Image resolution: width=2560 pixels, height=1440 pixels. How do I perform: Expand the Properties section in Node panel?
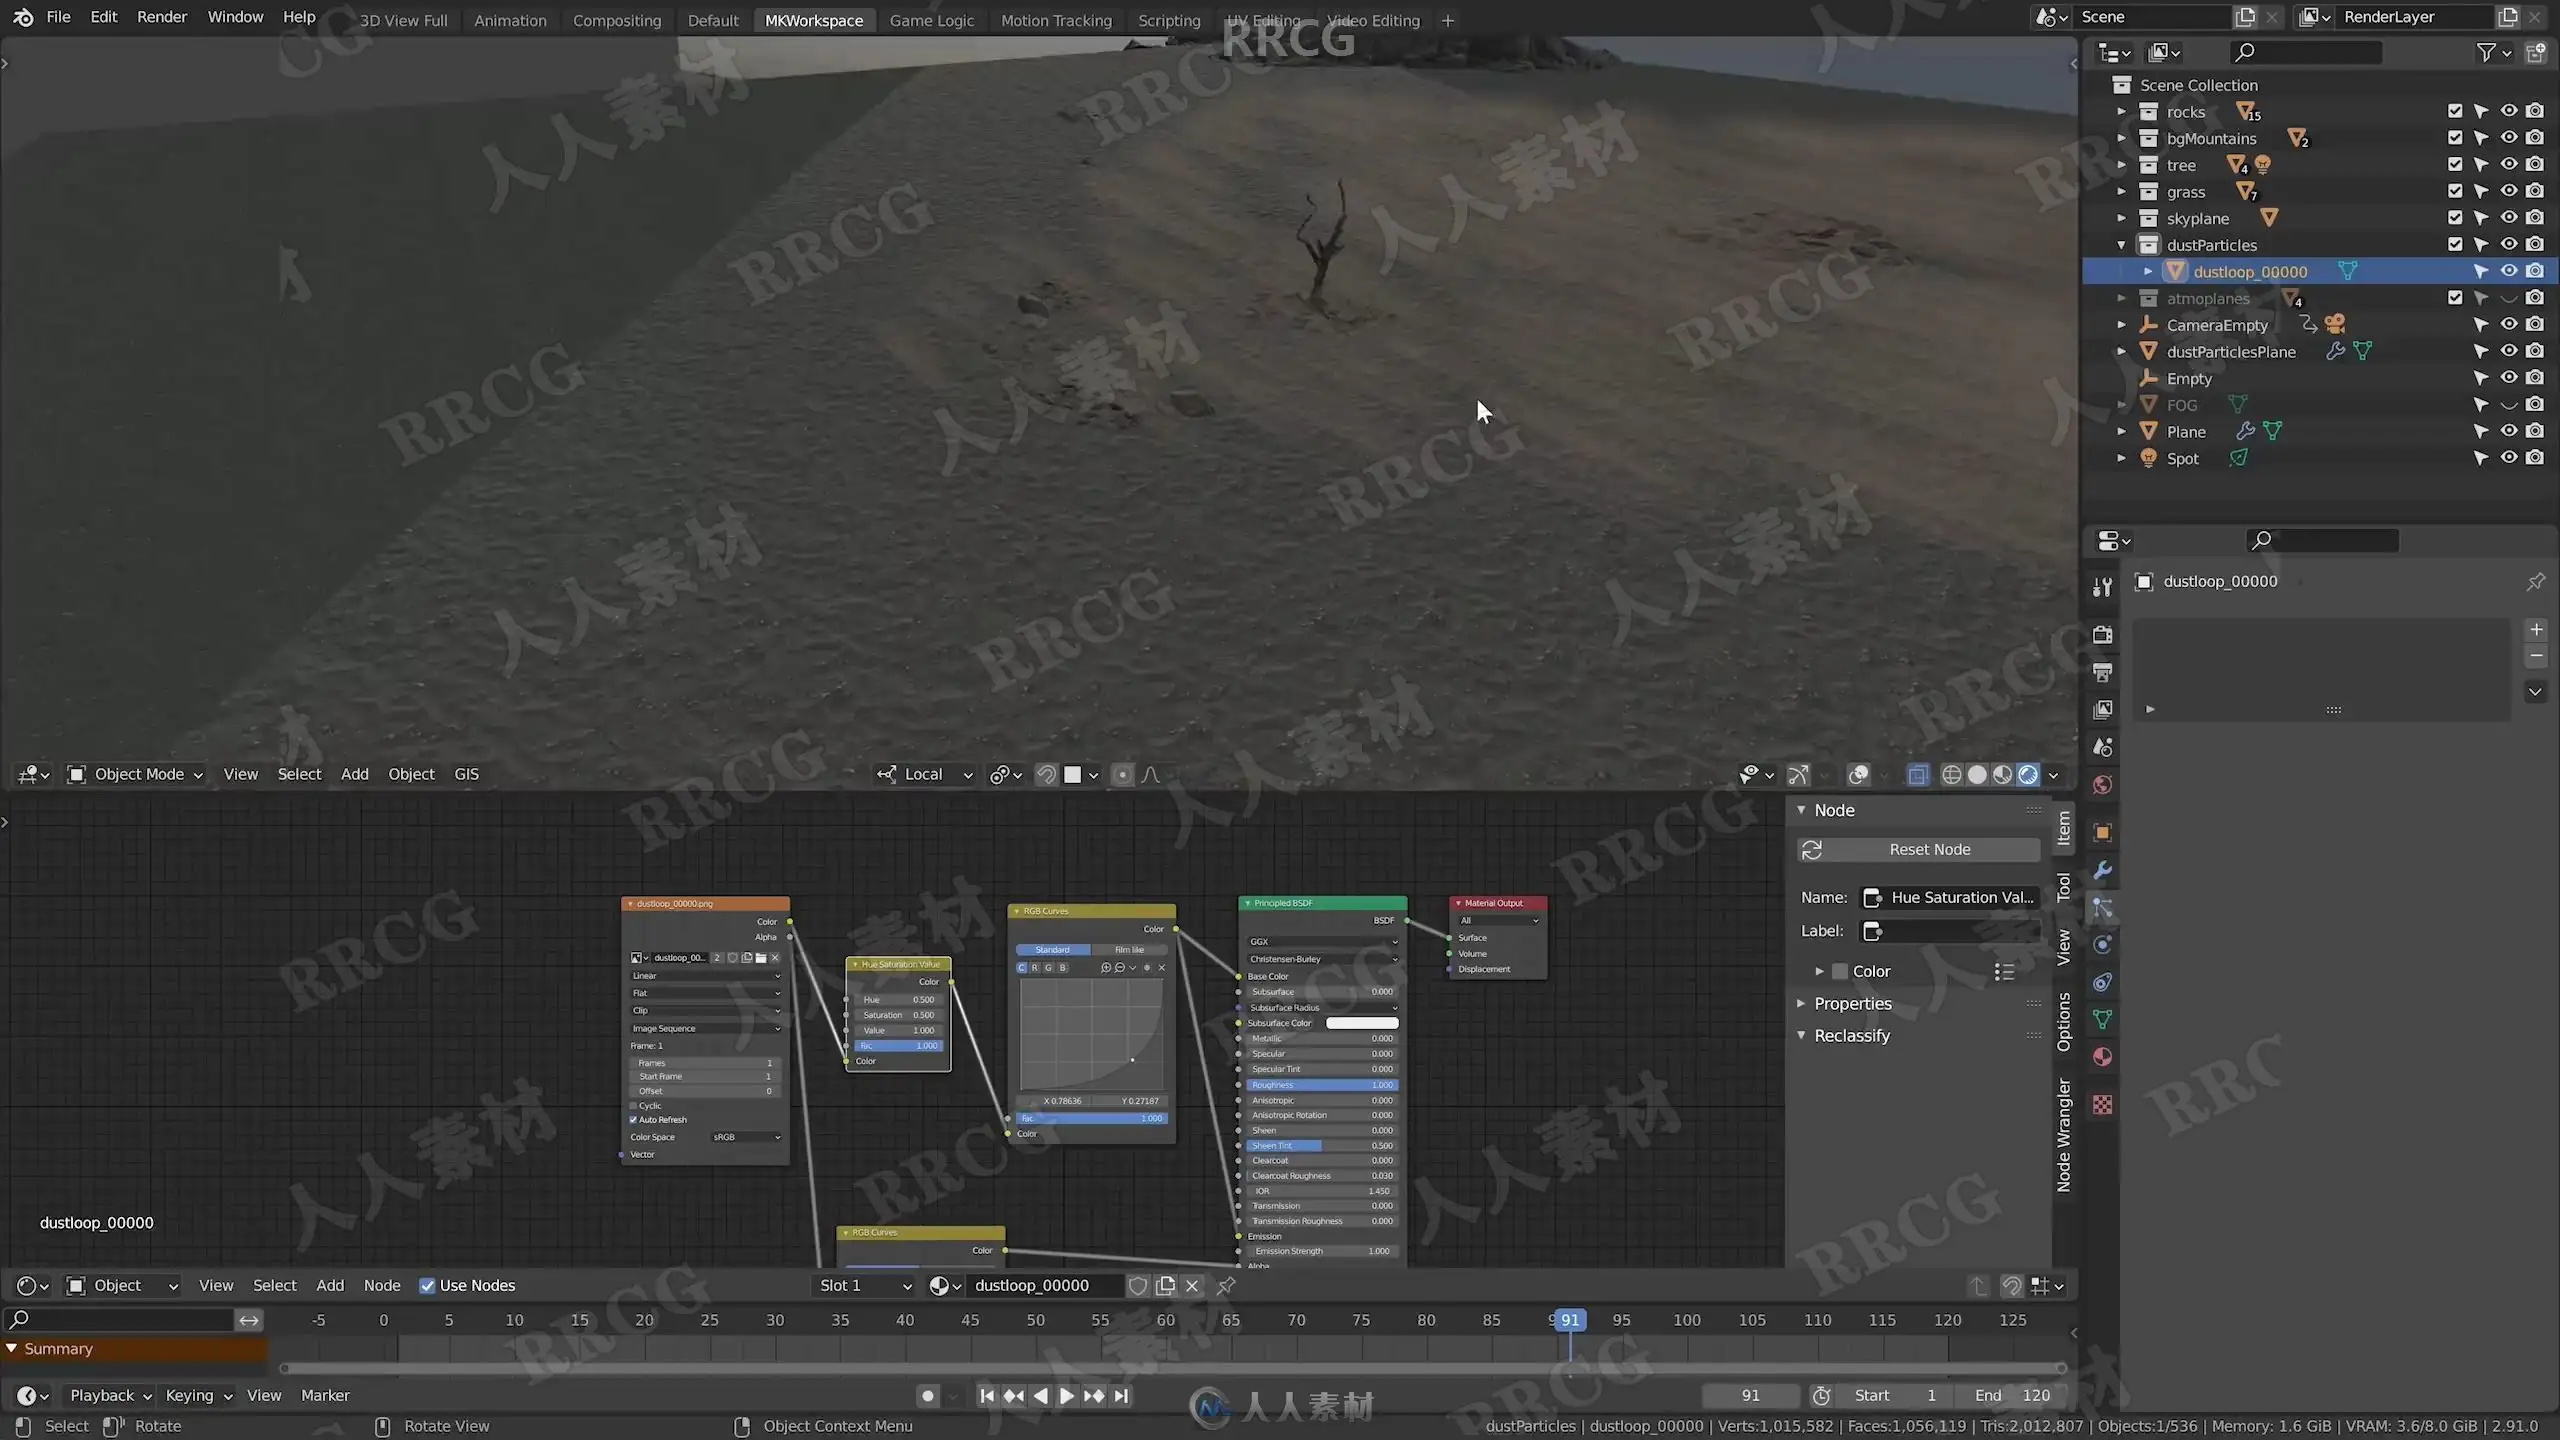1852,1003
